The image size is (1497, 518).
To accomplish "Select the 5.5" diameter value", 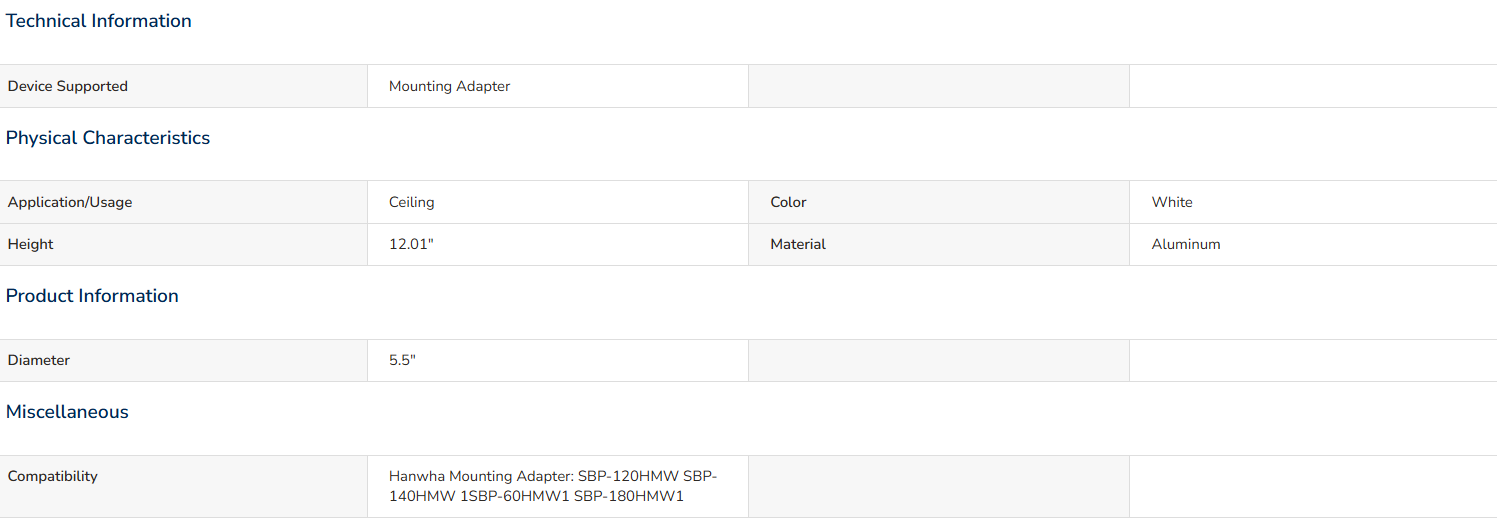I will [402, 360].
